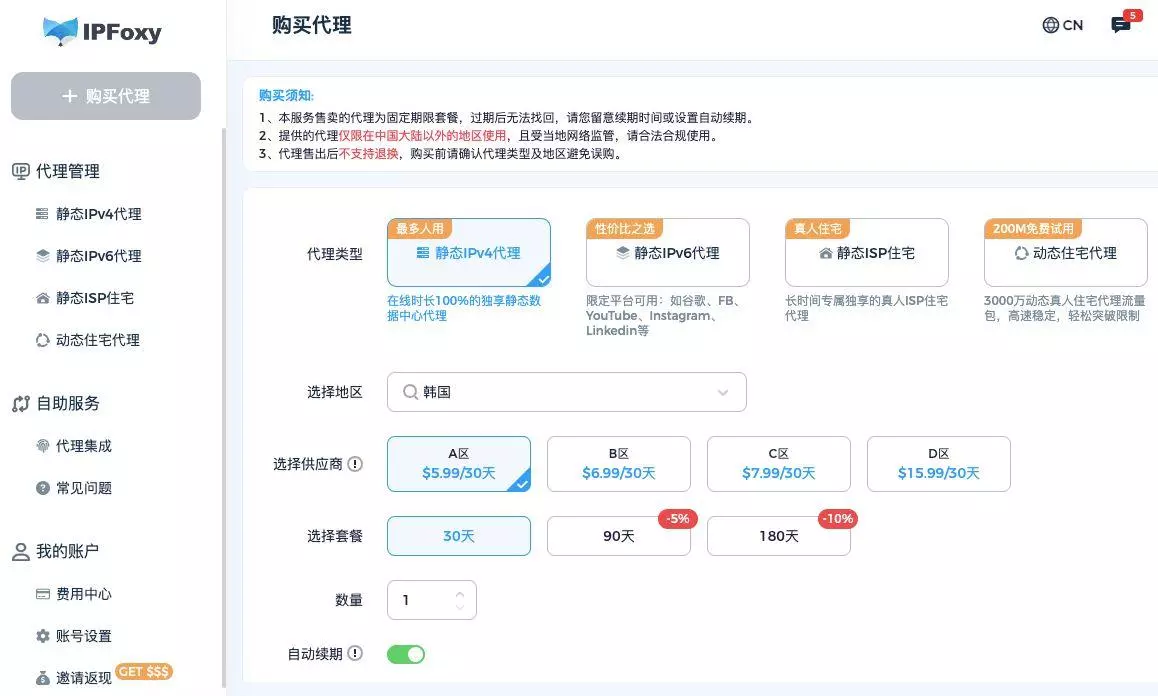The width and height of the screenshot is (1158, 696).
Task: Click the 最多人用 tag
Action: click(x=420, y=228)
